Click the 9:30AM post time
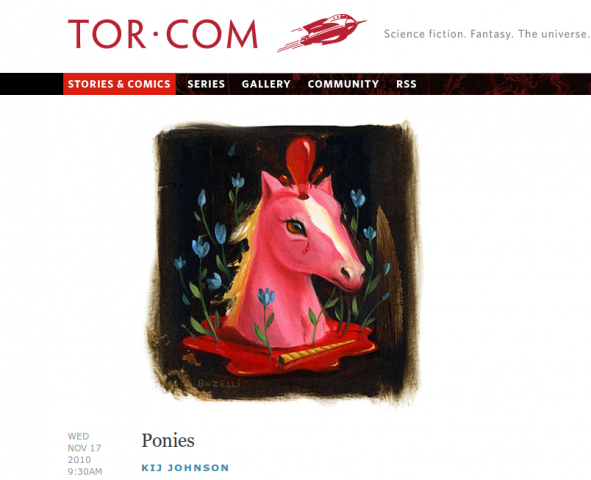The width and height of the screenshot is (591, 480). point(85,471)
